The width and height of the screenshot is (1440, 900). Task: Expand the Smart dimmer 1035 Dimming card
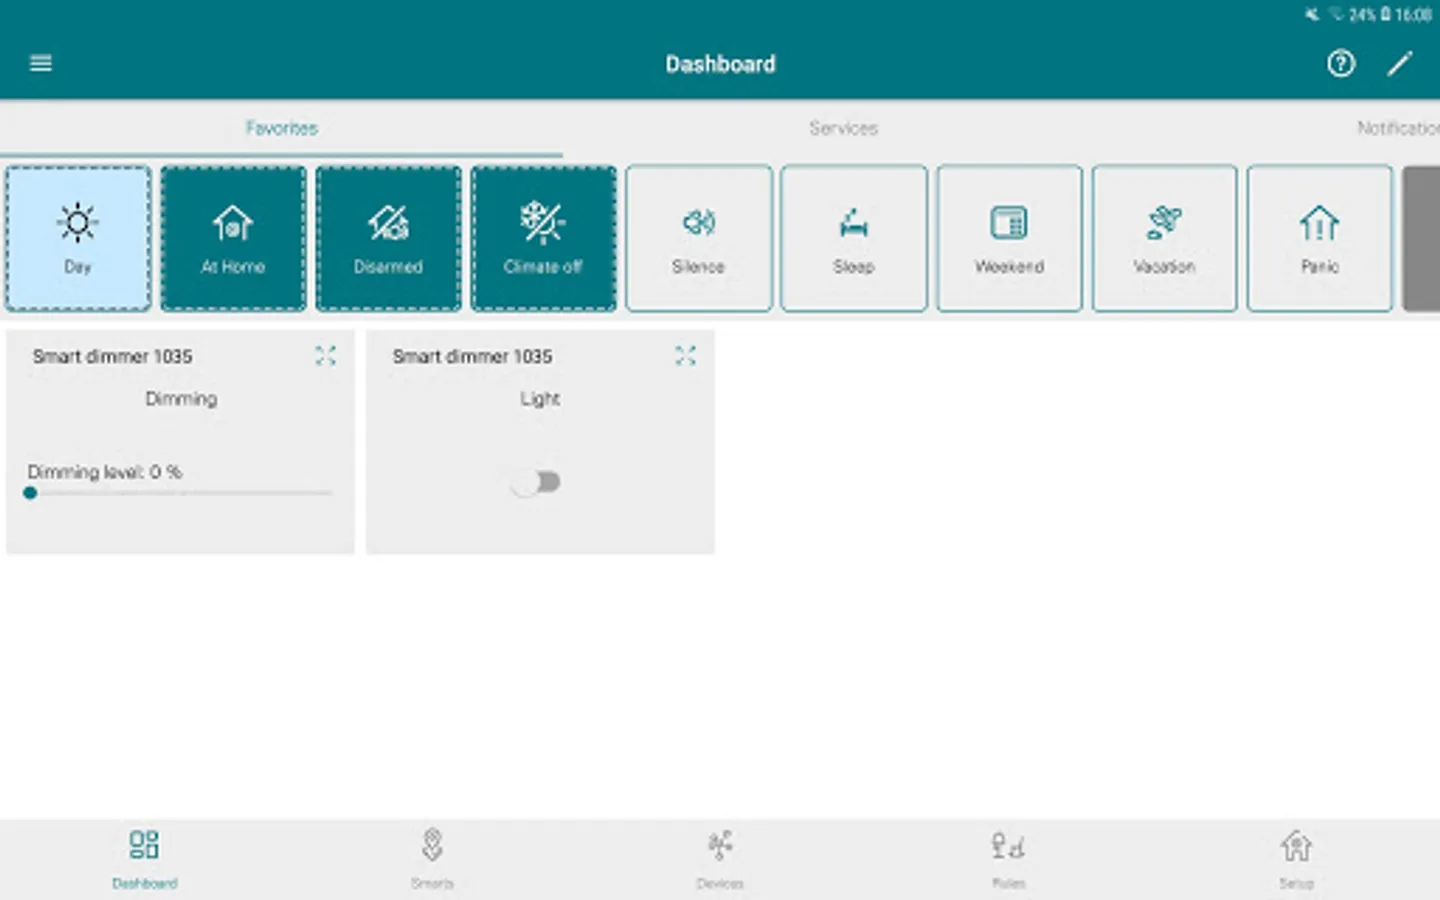[x=325, y=356]
